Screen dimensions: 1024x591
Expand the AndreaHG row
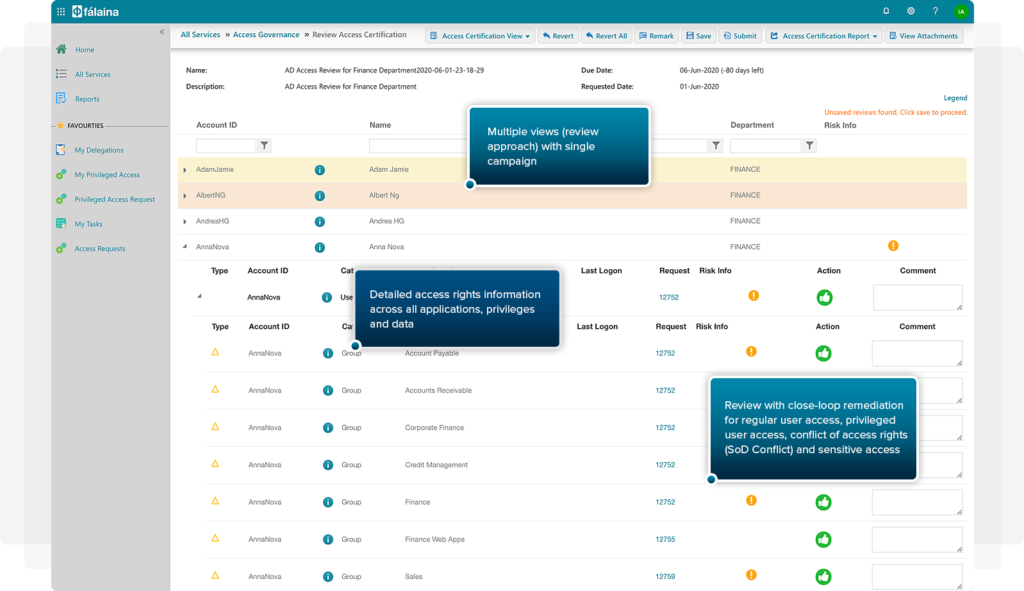(185, 221)
